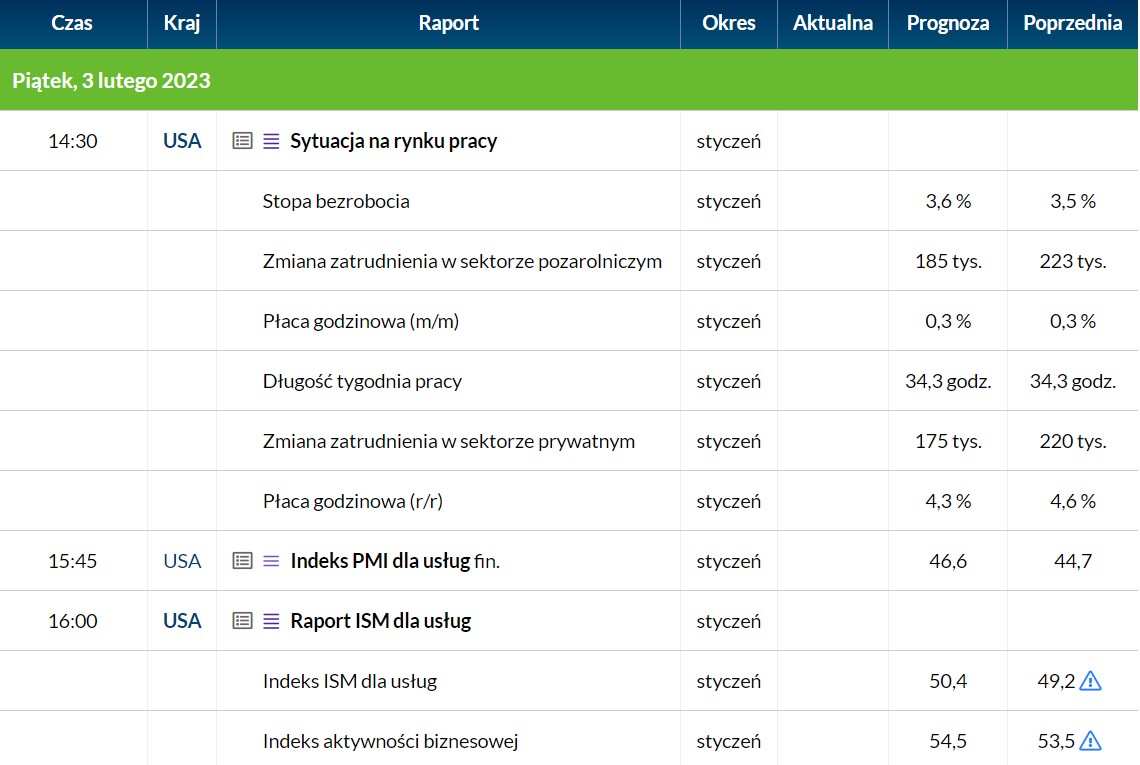
Task: Click the Raport column header
Action: 449,23
